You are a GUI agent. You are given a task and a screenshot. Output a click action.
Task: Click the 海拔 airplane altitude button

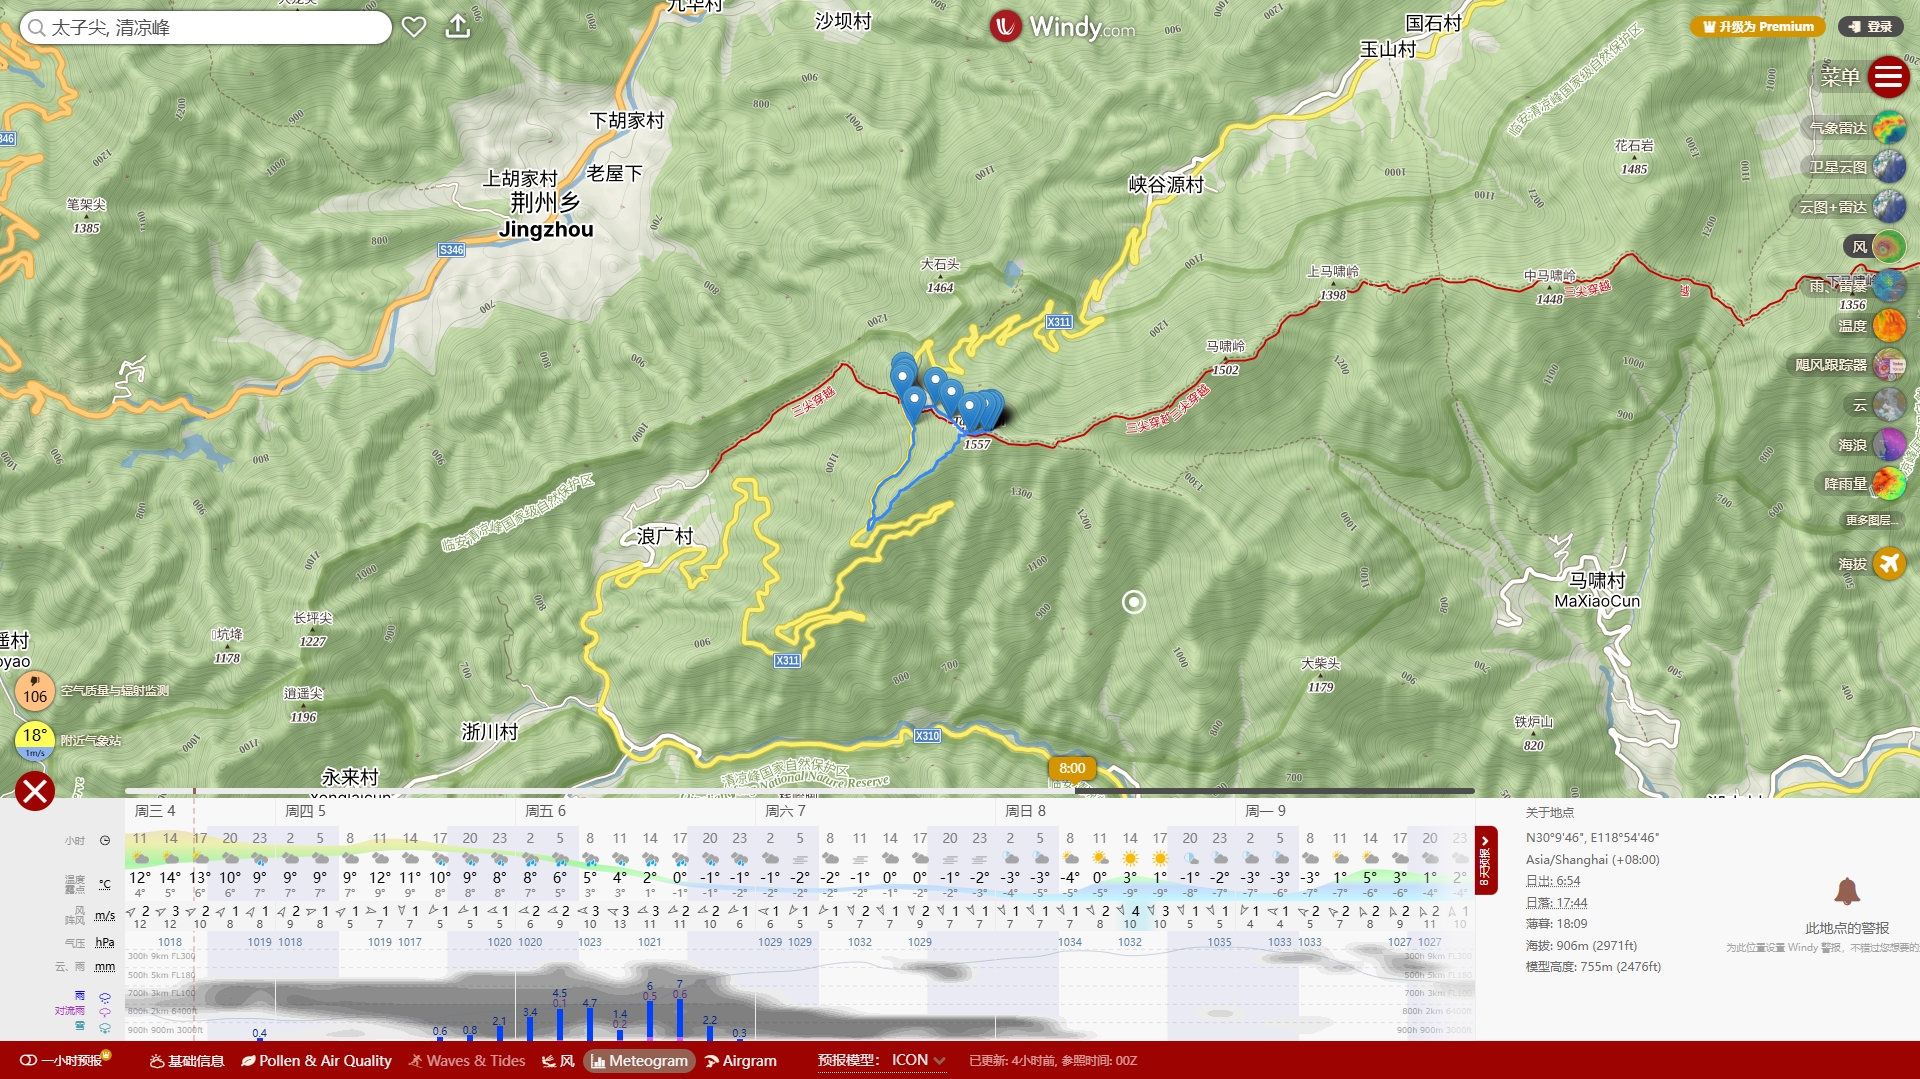[x=1888, y=564]
